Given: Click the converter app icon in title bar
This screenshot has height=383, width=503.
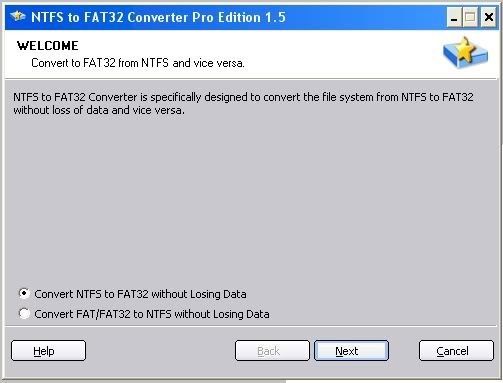Looking at the screenshot, I should click(18, 16).
